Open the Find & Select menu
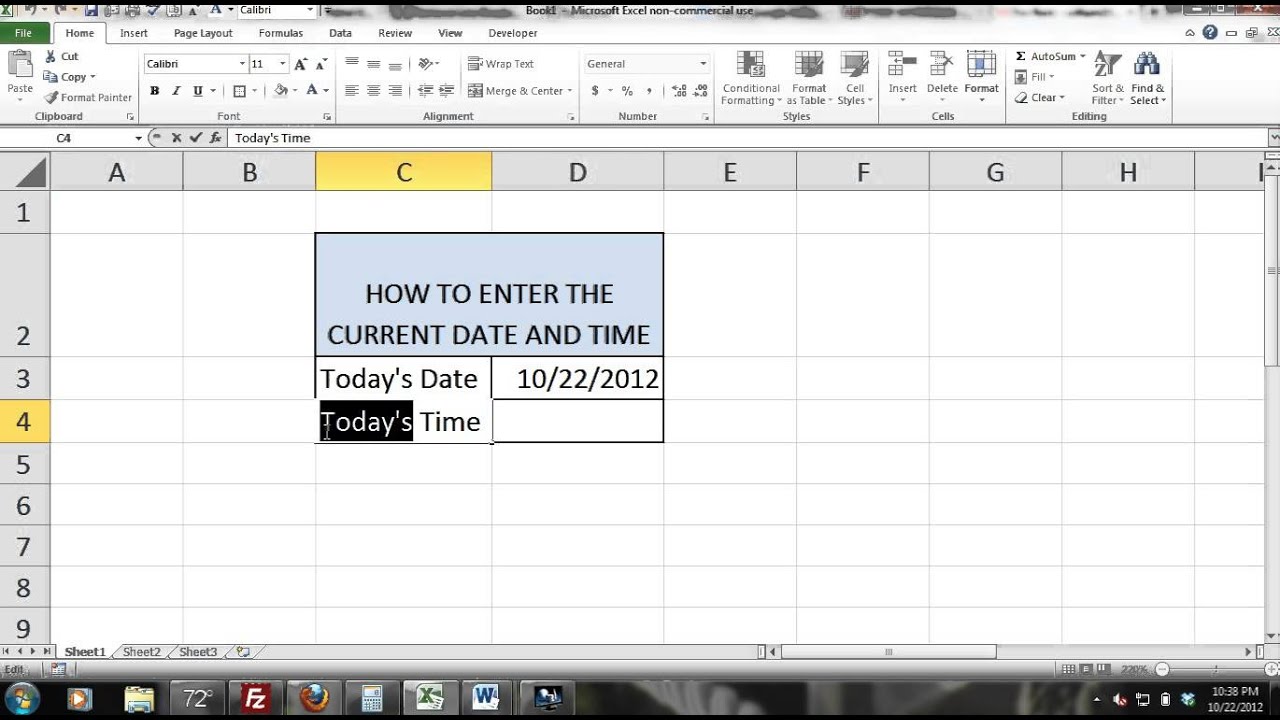Image resolution: width=1280 pixels, height=720 pixels. (1147, 78)
